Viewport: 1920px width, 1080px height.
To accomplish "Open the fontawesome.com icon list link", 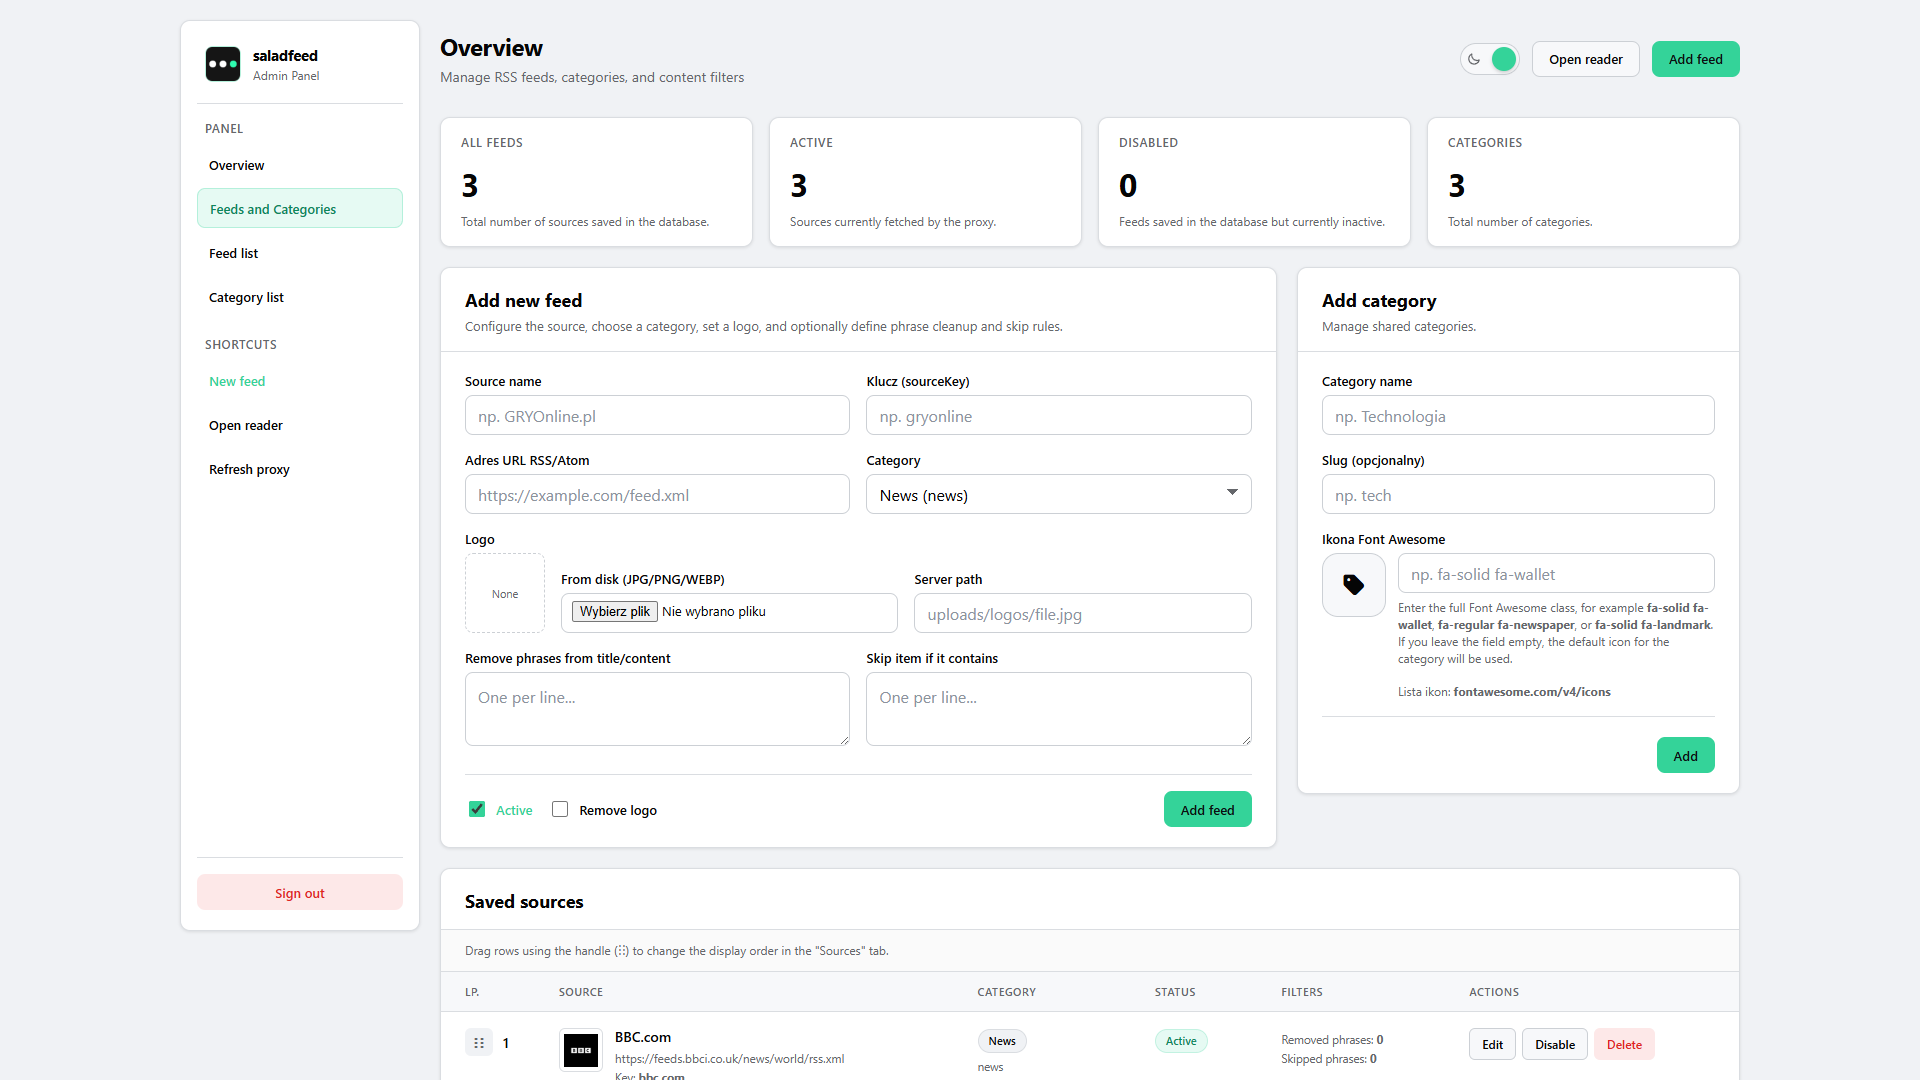I will tap(1533, 691).
